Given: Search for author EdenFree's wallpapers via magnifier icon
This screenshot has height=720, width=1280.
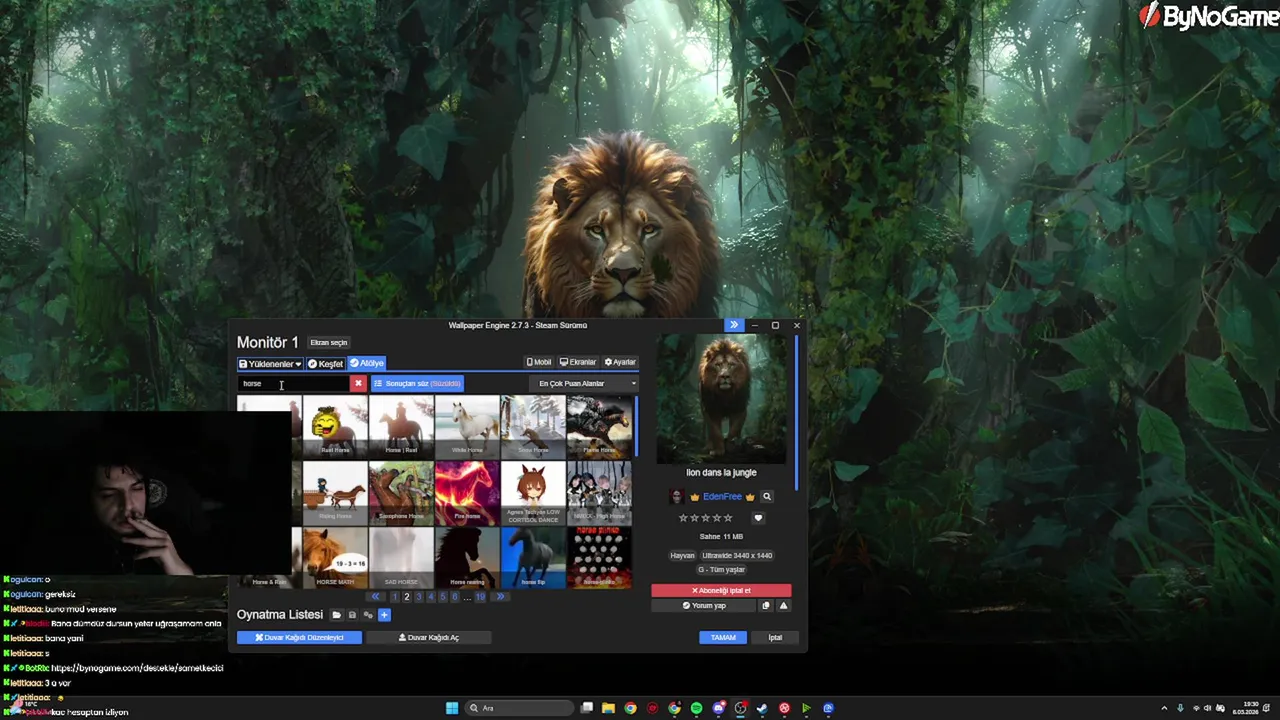Looking at the screenshot, I should (x=767, y=497).
